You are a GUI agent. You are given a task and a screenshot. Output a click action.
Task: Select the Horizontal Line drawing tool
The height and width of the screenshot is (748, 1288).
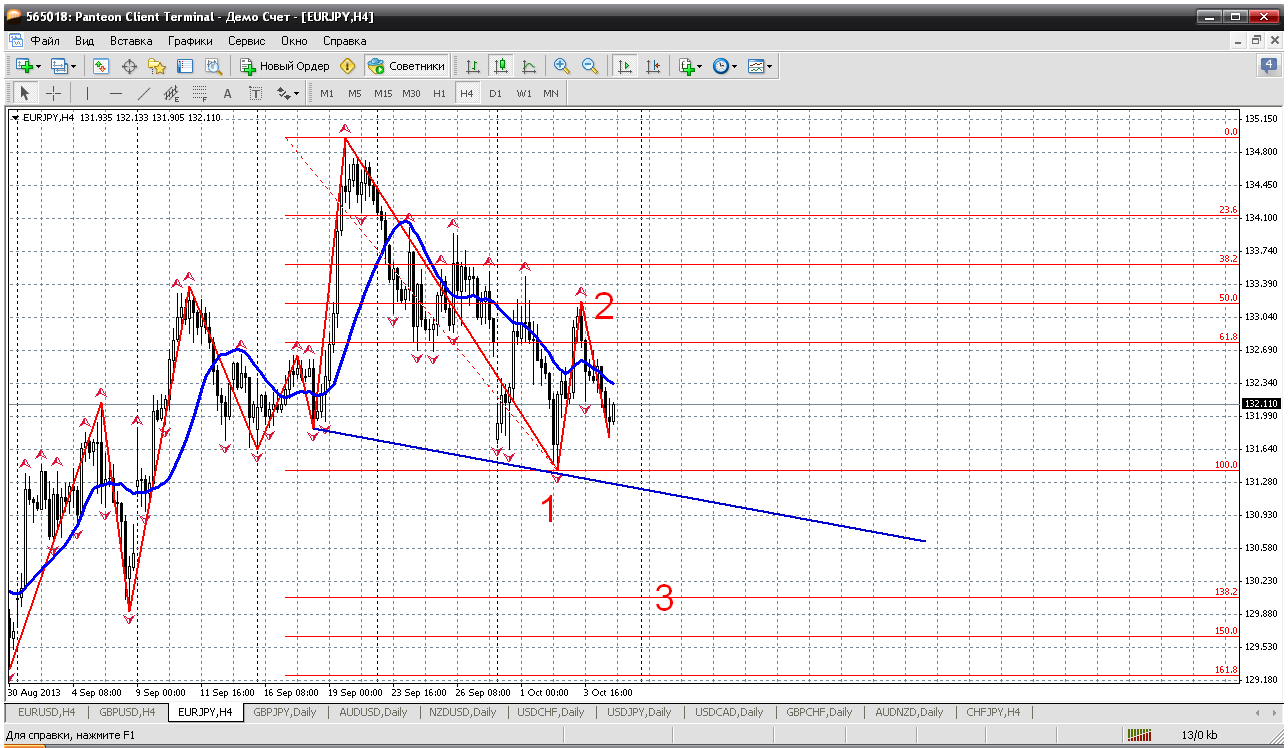click(115, 93)
